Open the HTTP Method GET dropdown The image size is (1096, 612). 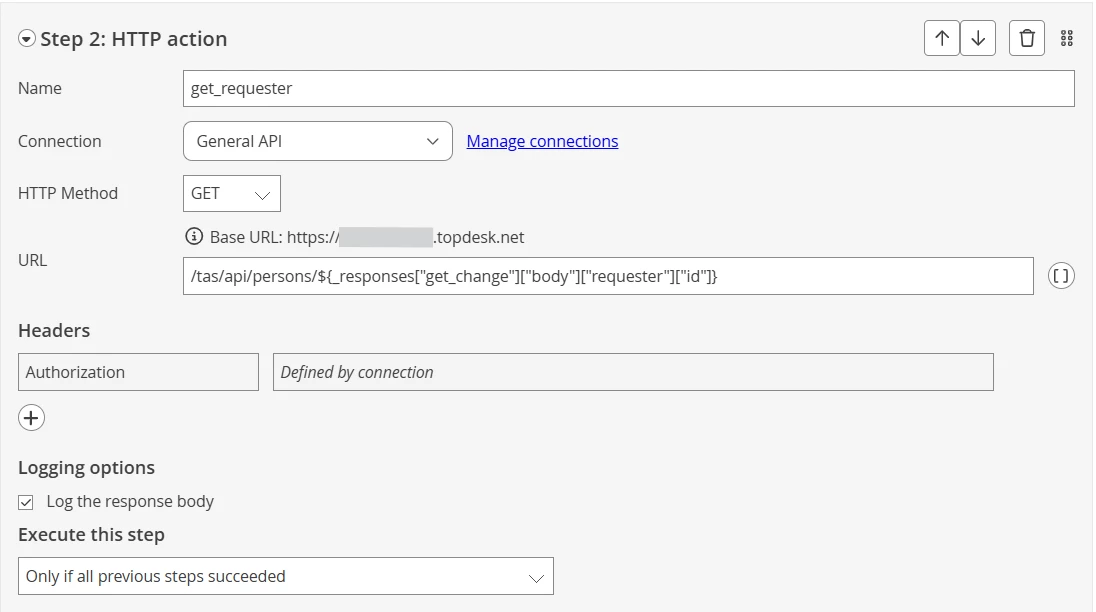pos(232,194)
